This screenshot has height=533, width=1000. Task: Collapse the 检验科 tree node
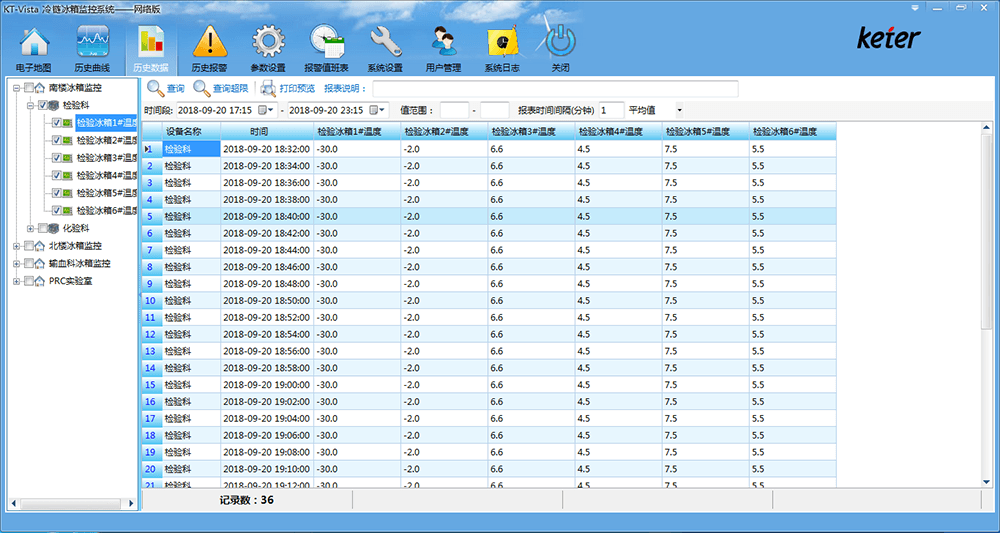pos(31,105)
